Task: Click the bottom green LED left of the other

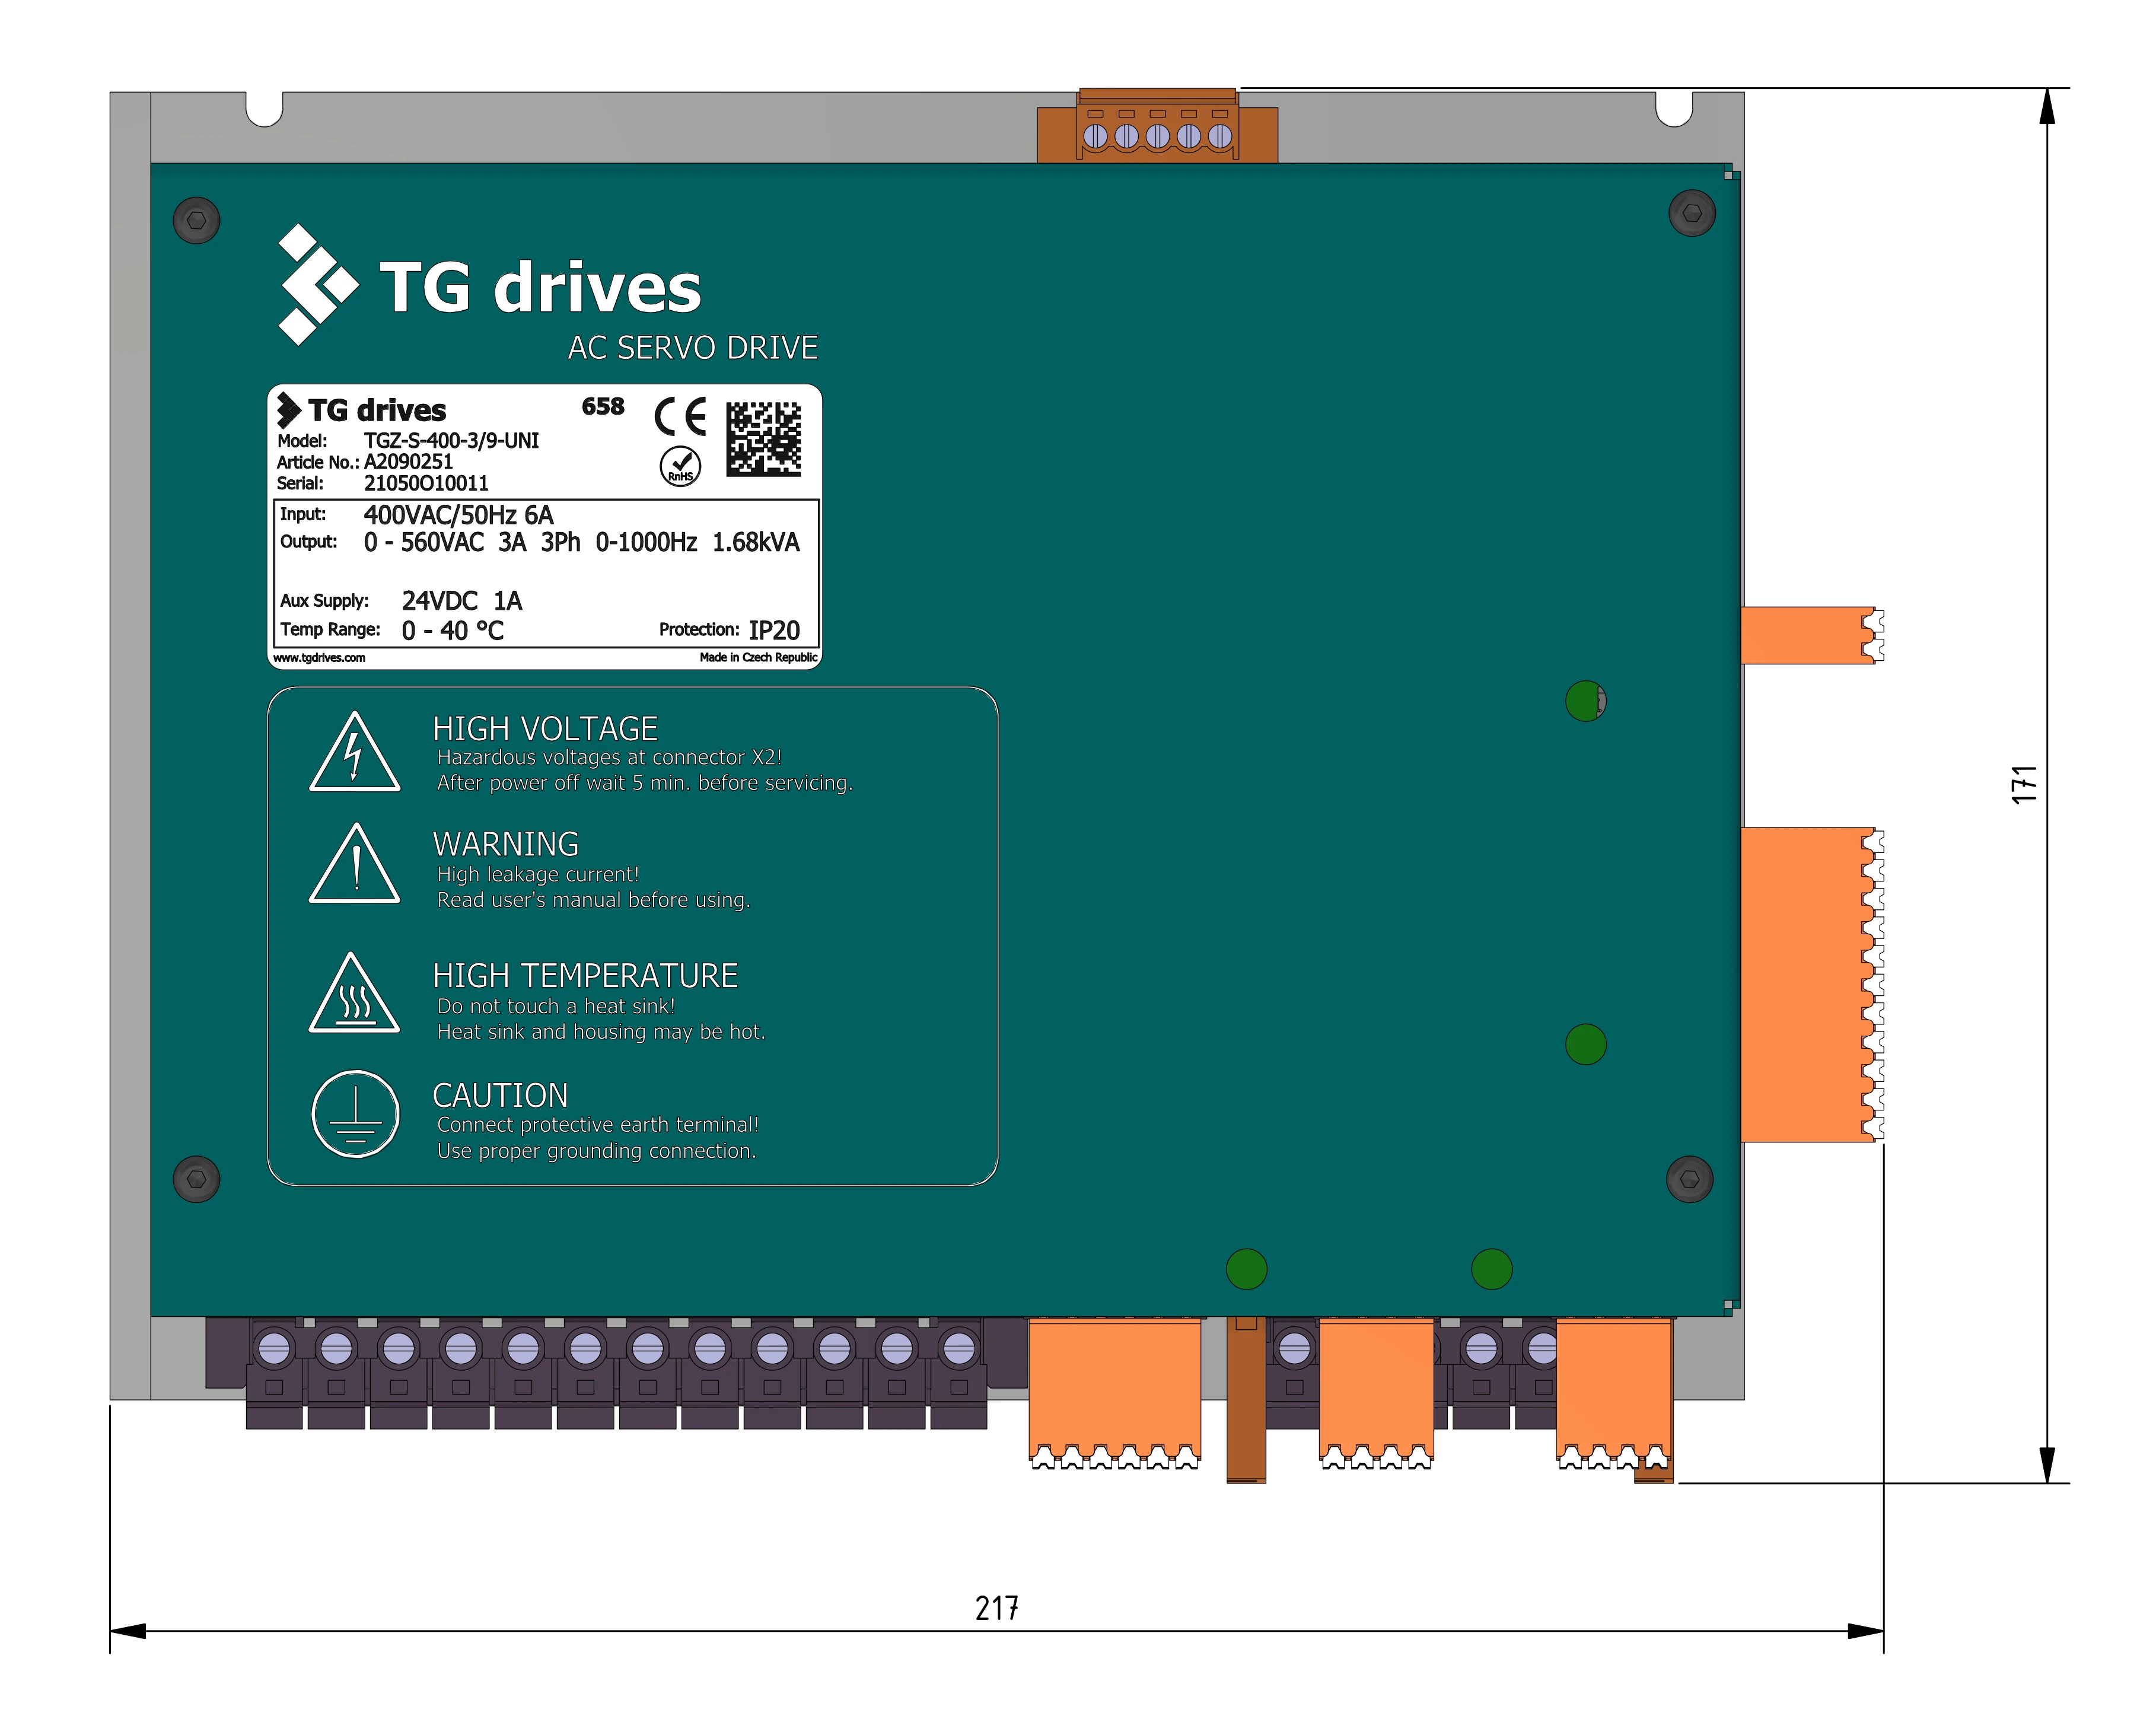Action: [x=1246, y=1269]
